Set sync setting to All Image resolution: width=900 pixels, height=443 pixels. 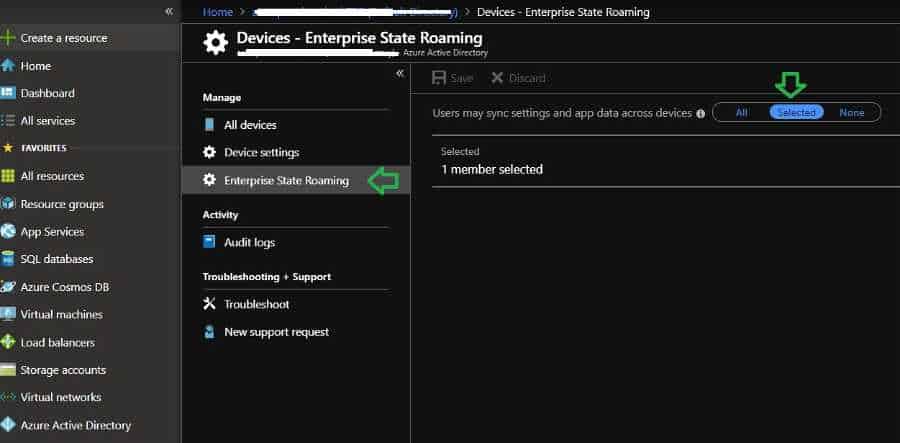(x=742, y=112)
